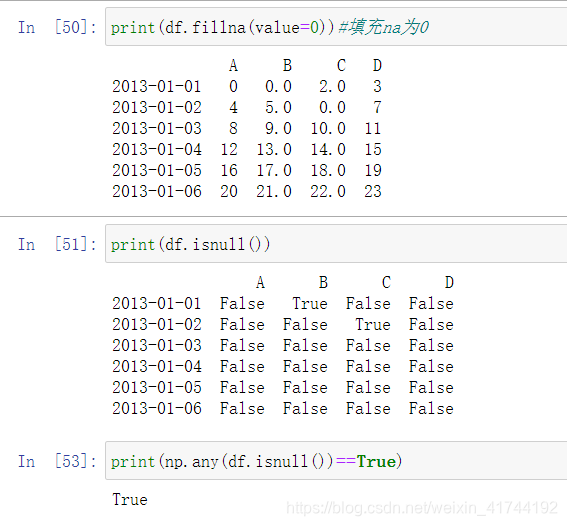
Task: Click value 12 in fillna output
Action: pyautogui.click(x=229, y=149)
